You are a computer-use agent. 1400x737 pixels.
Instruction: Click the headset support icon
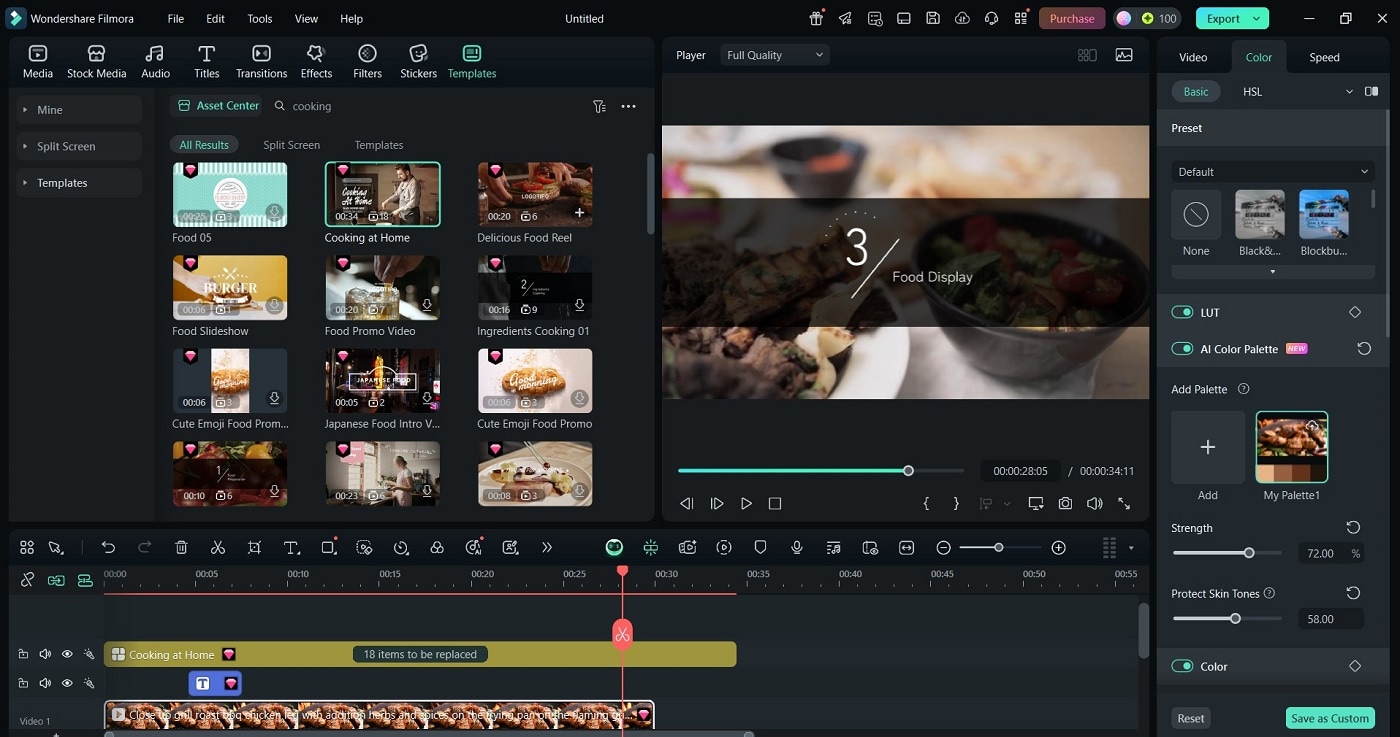(991, 18)
